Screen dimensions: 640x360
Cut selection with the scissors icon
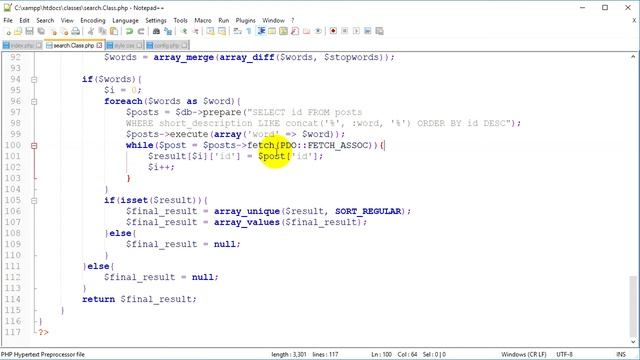pyautogui.click(x=91, y=31)
